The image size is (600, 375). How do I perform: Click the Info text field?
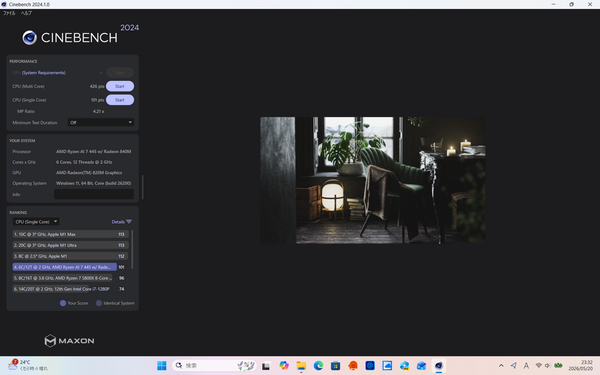[94, 194]
